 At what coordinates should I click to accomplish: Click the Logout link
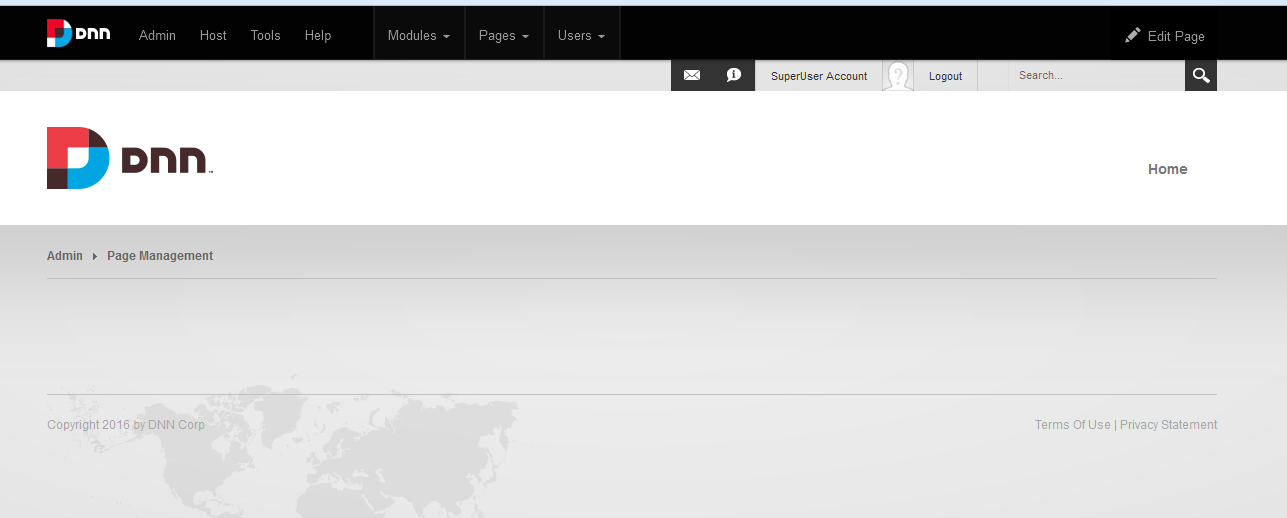click(x=945, y=76)
